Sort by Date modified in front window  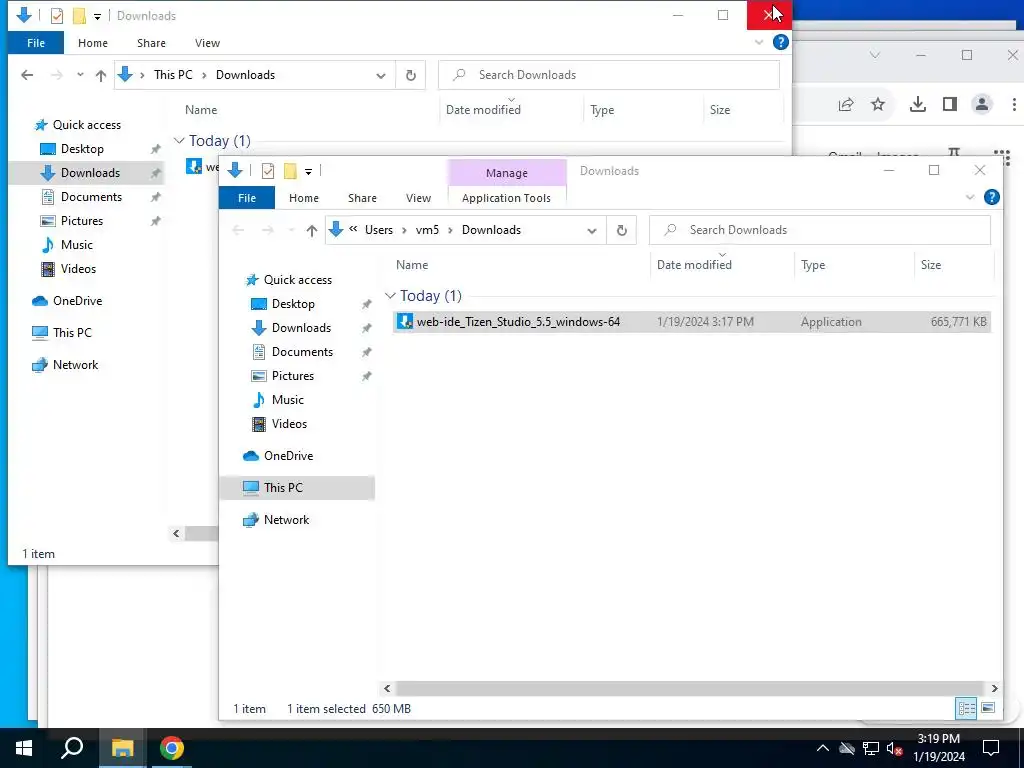pyautogui.click(x=694, y=264)
